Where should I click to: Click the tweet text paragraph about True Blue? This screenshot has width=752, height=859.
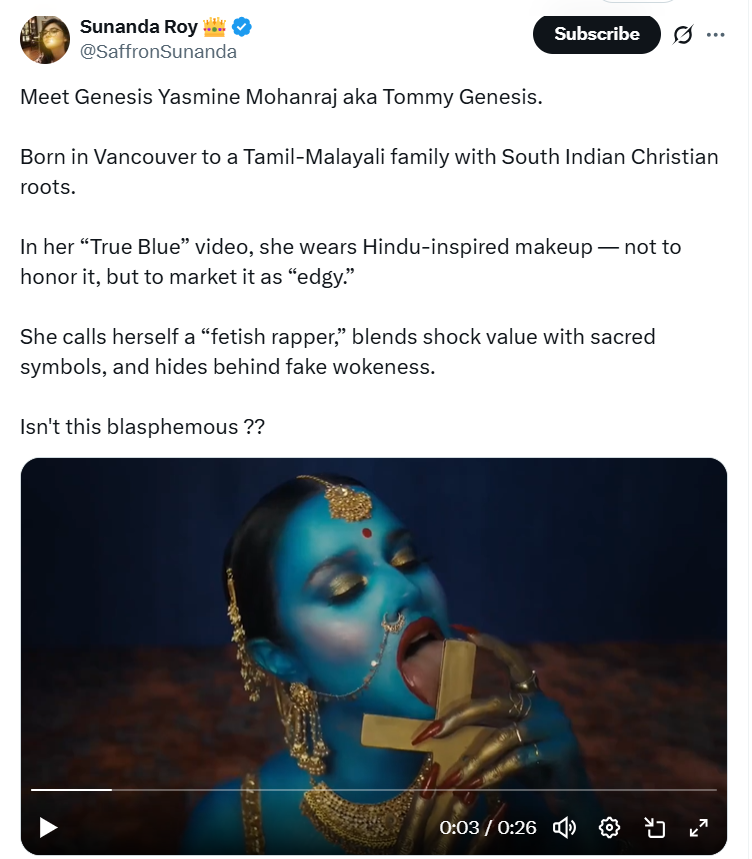pos(351,262)
